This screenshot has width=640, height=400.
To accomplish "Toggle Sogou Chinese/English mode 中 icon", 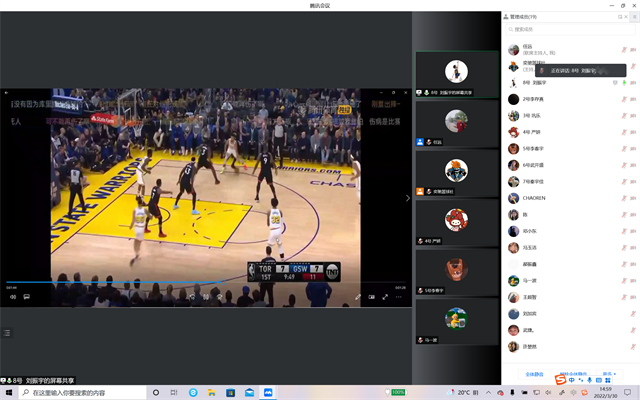I will [x=571, y=380].
